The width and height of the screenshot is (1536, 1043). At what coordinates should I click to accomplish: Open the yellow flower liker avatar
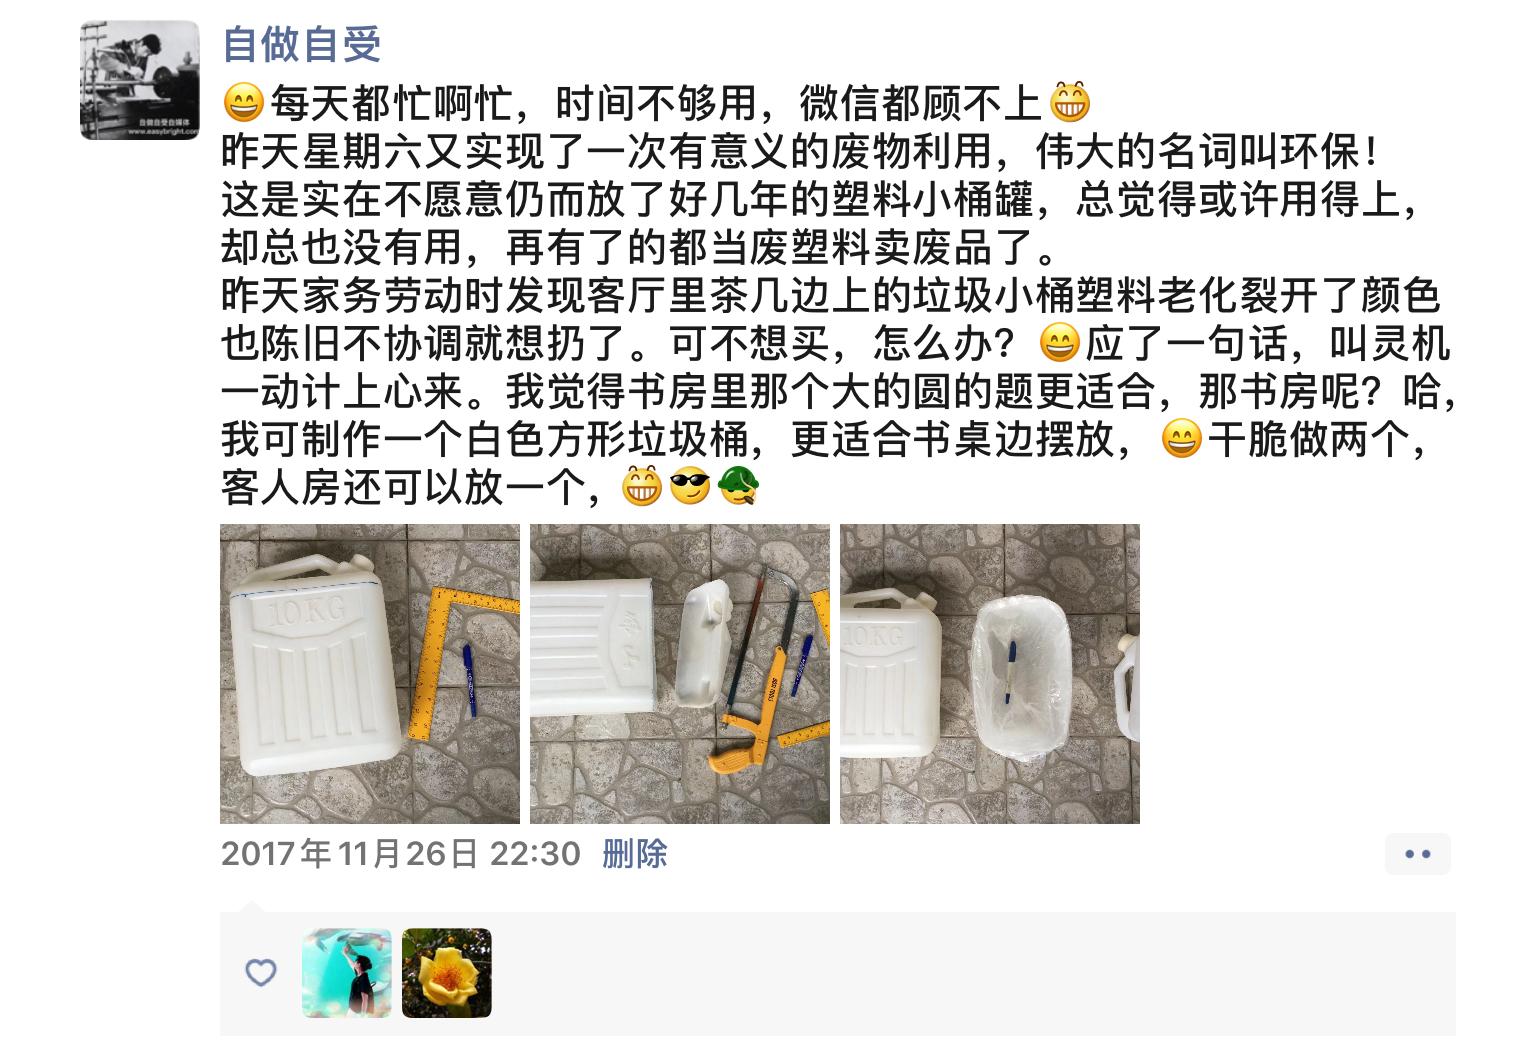pyautogui.click(x=447, y=973)
